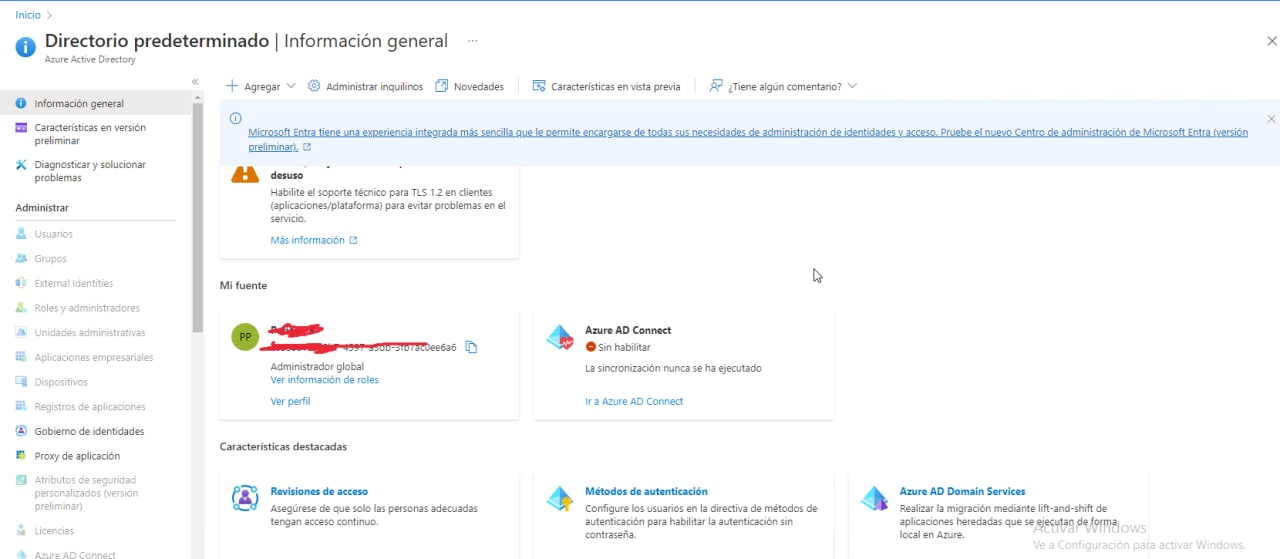Click Ver información de roles link
The image size is (1280, 559).
325,380
